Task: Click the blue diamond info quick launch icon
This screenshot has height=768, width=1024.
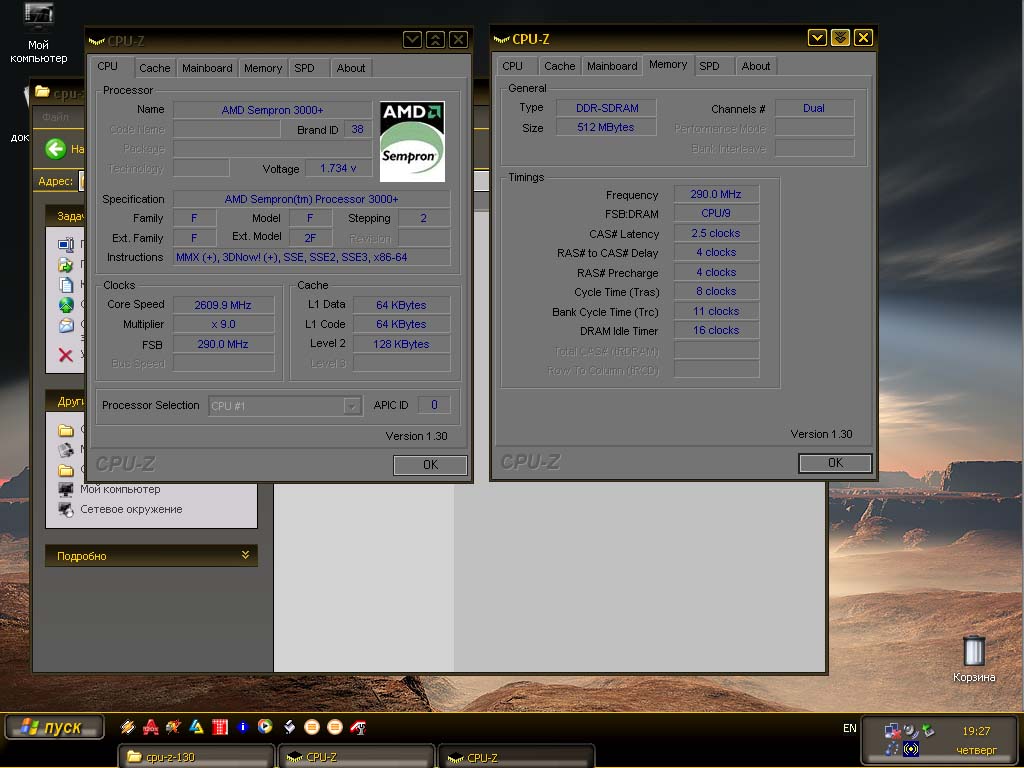Action: click(242, 726)
